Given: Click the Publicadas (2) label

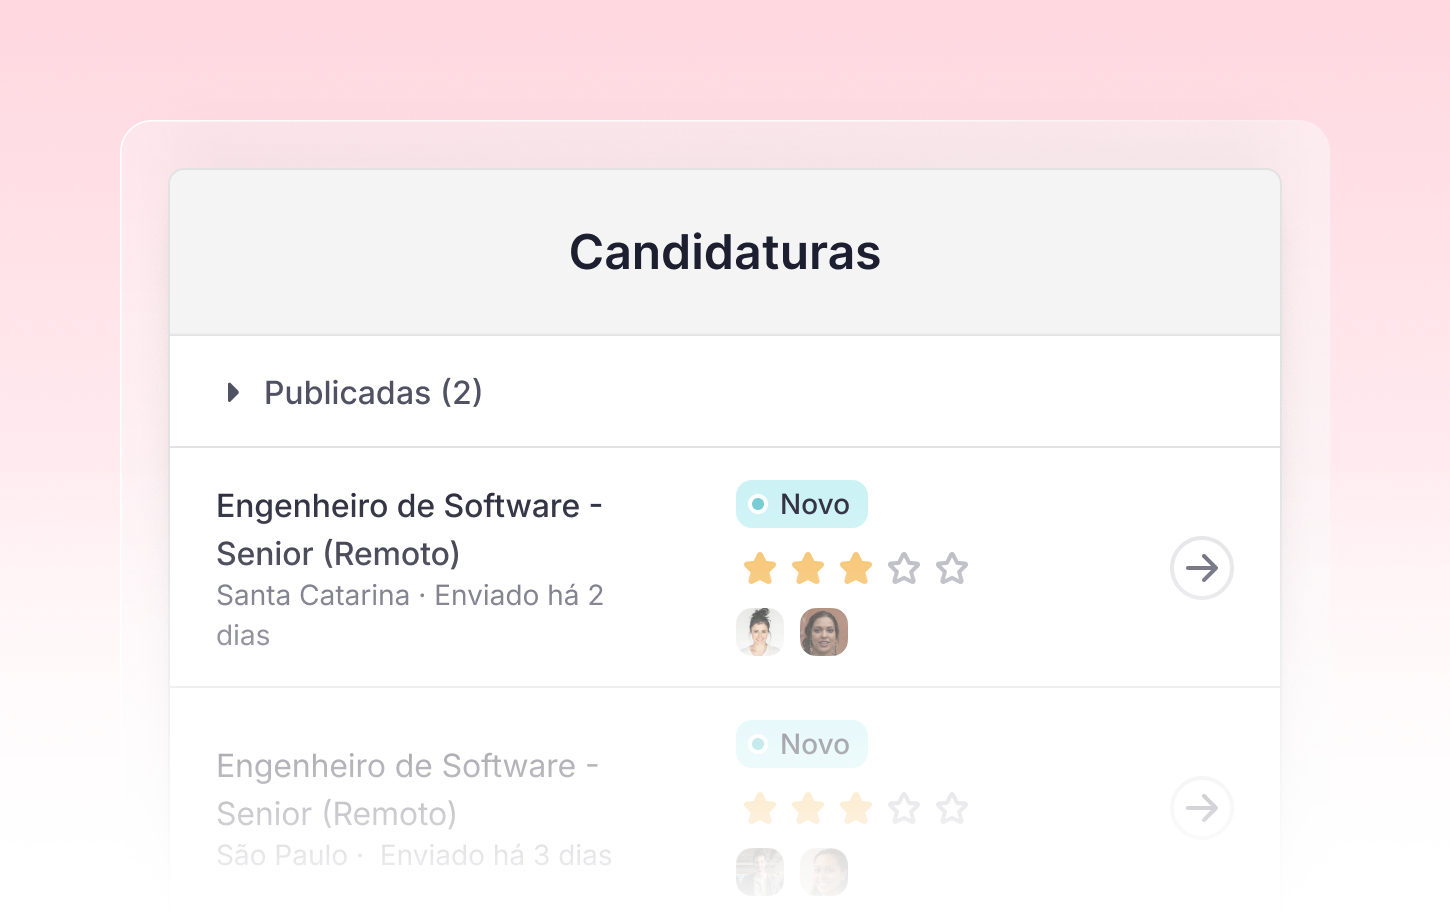Looking at the screenshot, I should (x=373, y=393).
